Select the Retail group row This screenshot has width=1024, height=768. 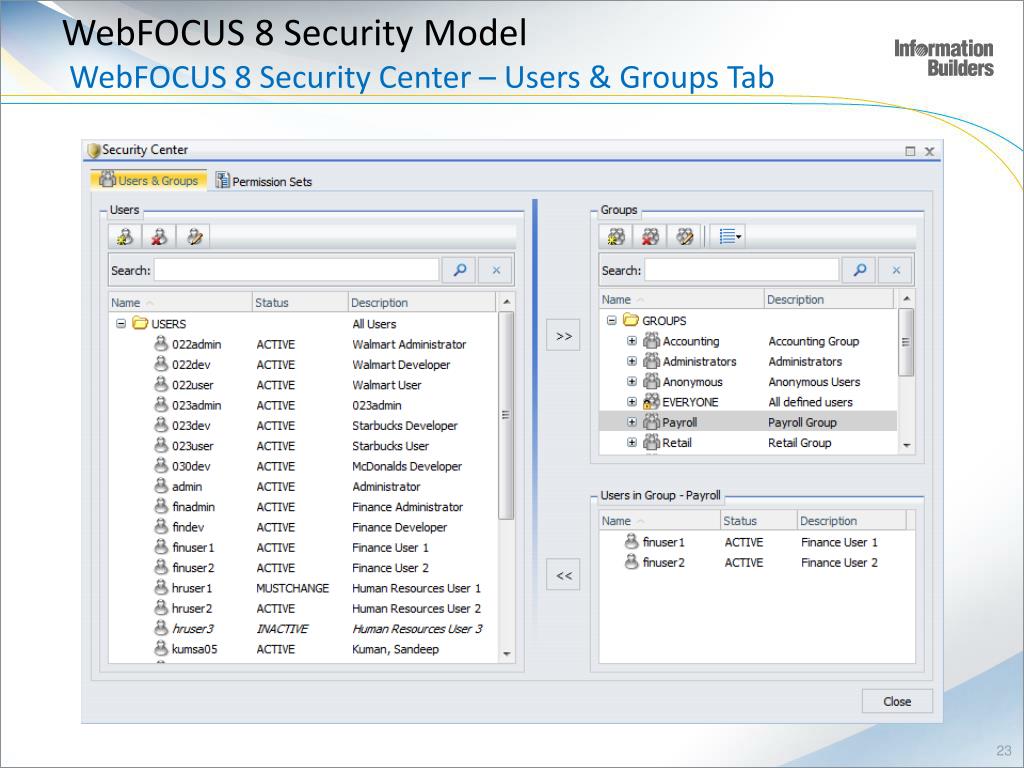tap(748, 442)
